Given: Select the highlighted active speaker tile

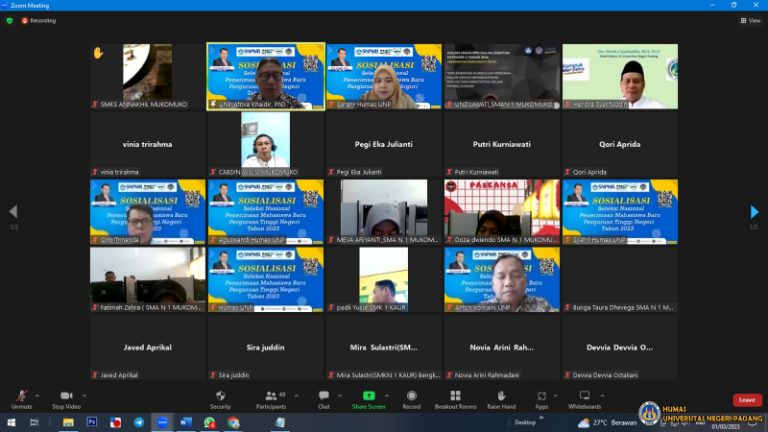Looking at the screenshot, I should 265,76.
